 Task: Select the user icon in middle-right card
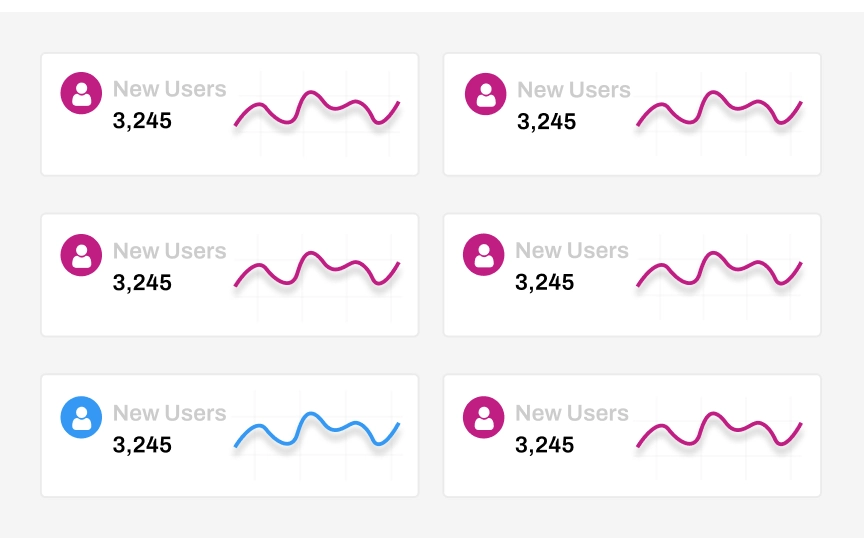pos(484,255)
